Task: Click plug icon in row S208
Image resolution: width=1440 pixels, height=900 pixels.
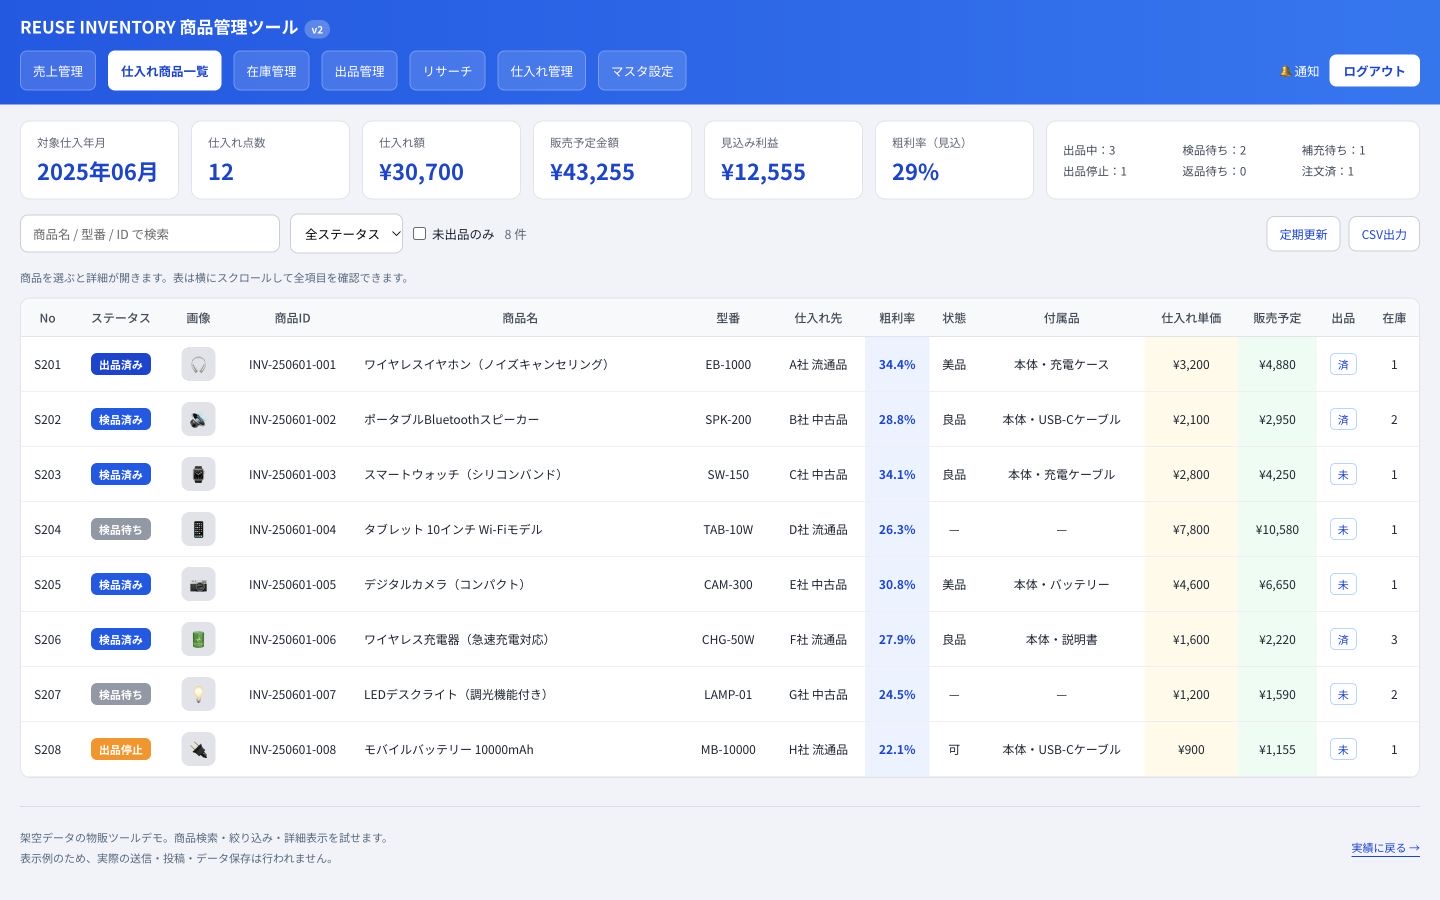Action: [198, 749]
